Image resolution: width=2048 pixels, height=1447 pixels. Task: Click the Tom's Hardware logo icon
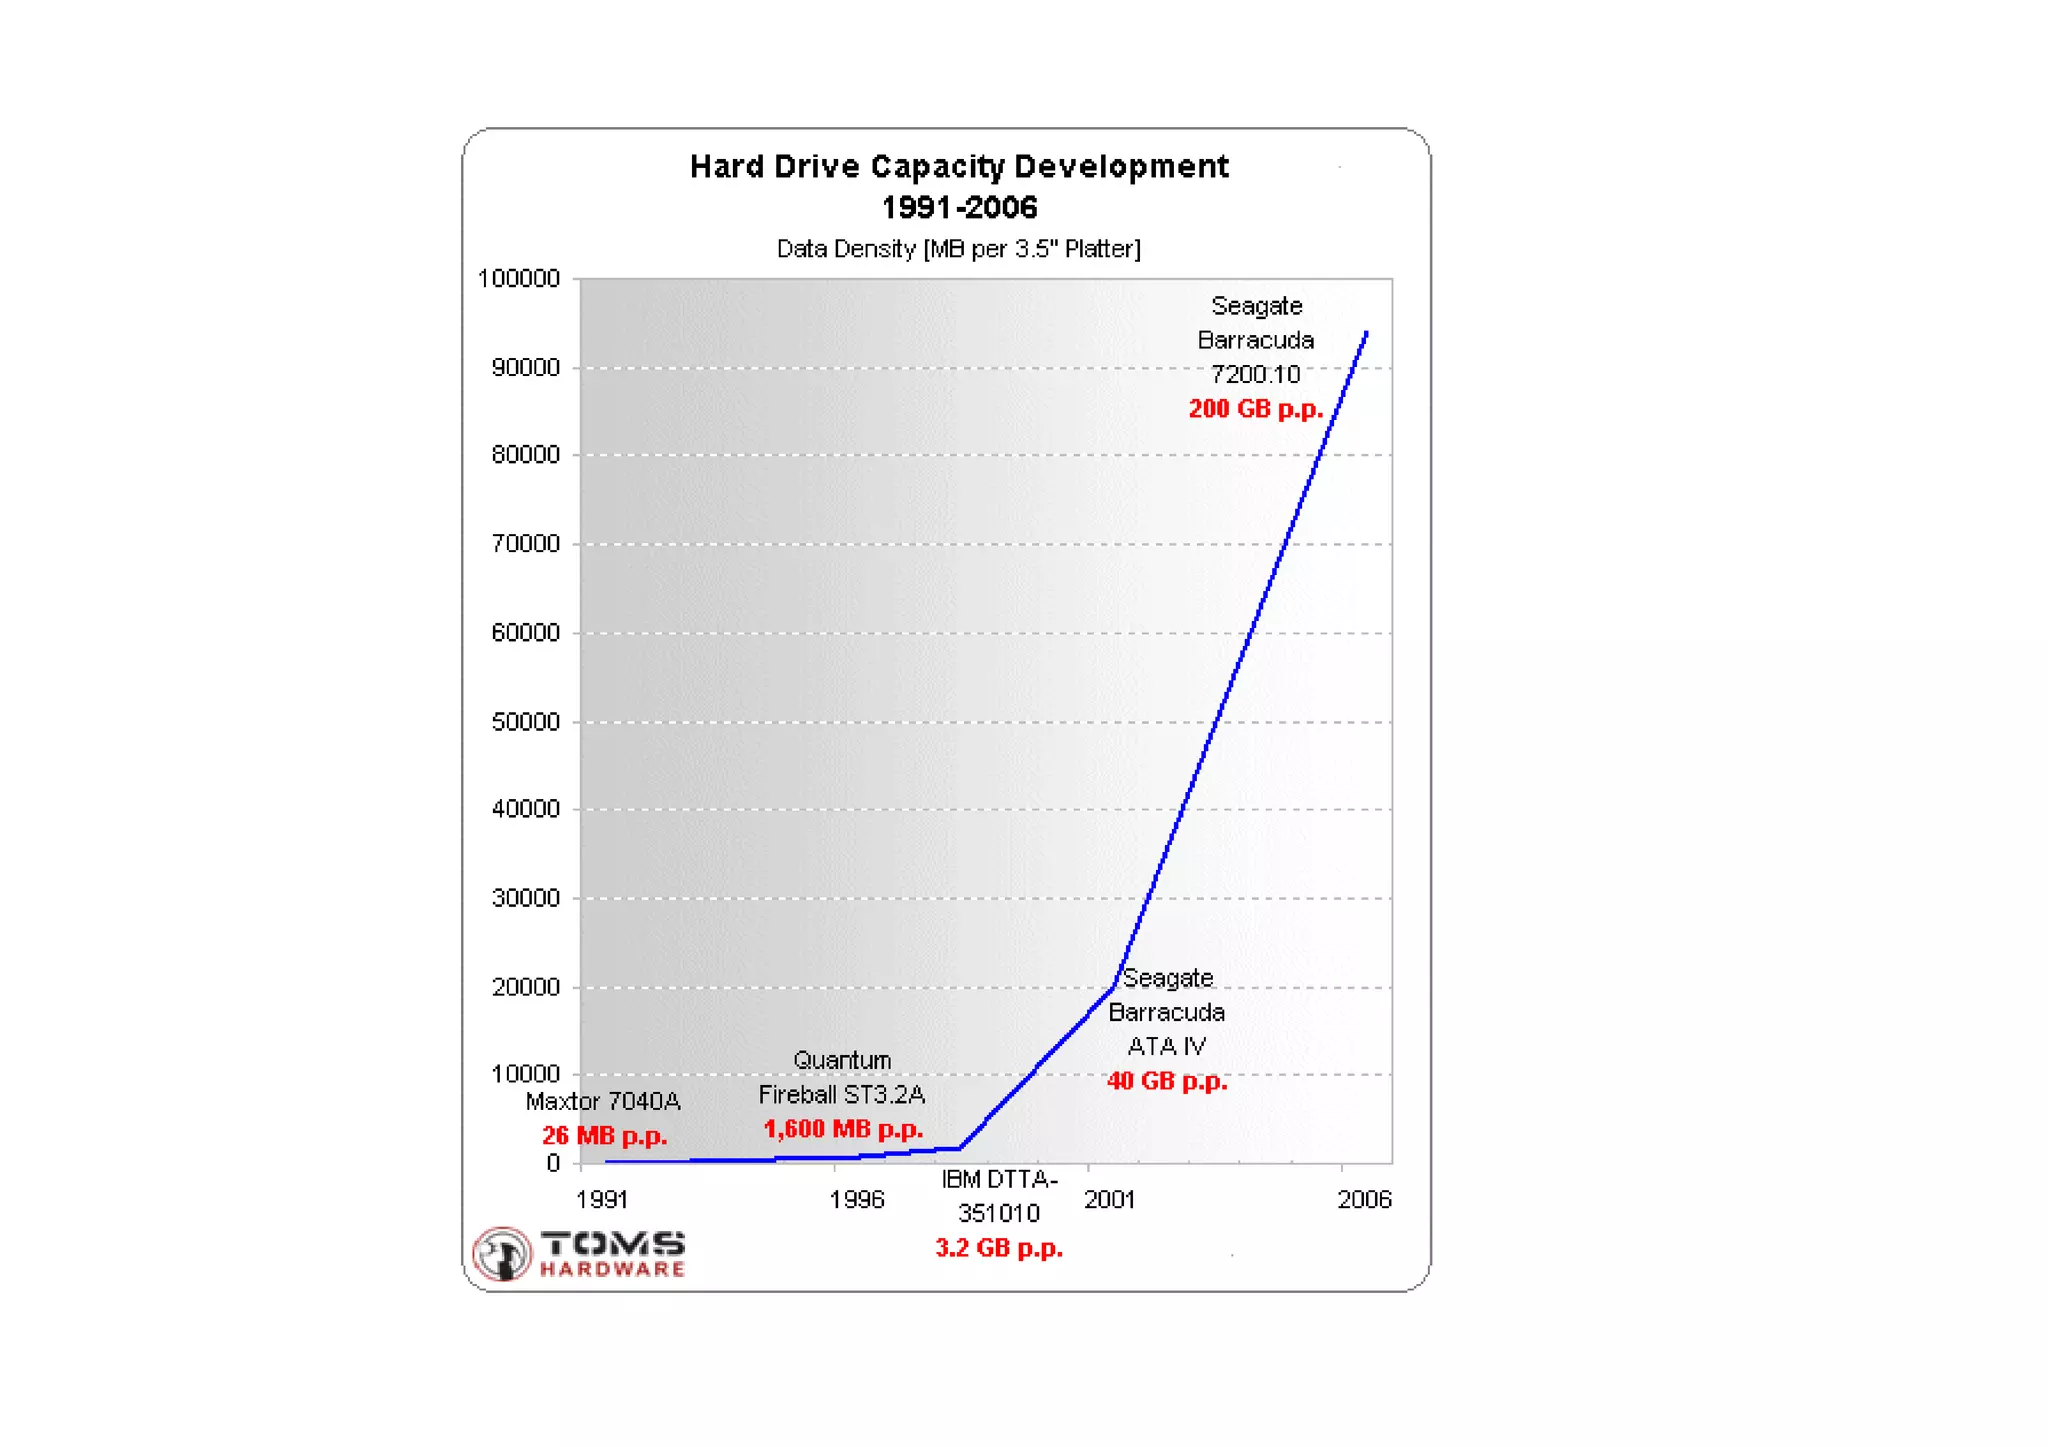(x=501, y=1253)
